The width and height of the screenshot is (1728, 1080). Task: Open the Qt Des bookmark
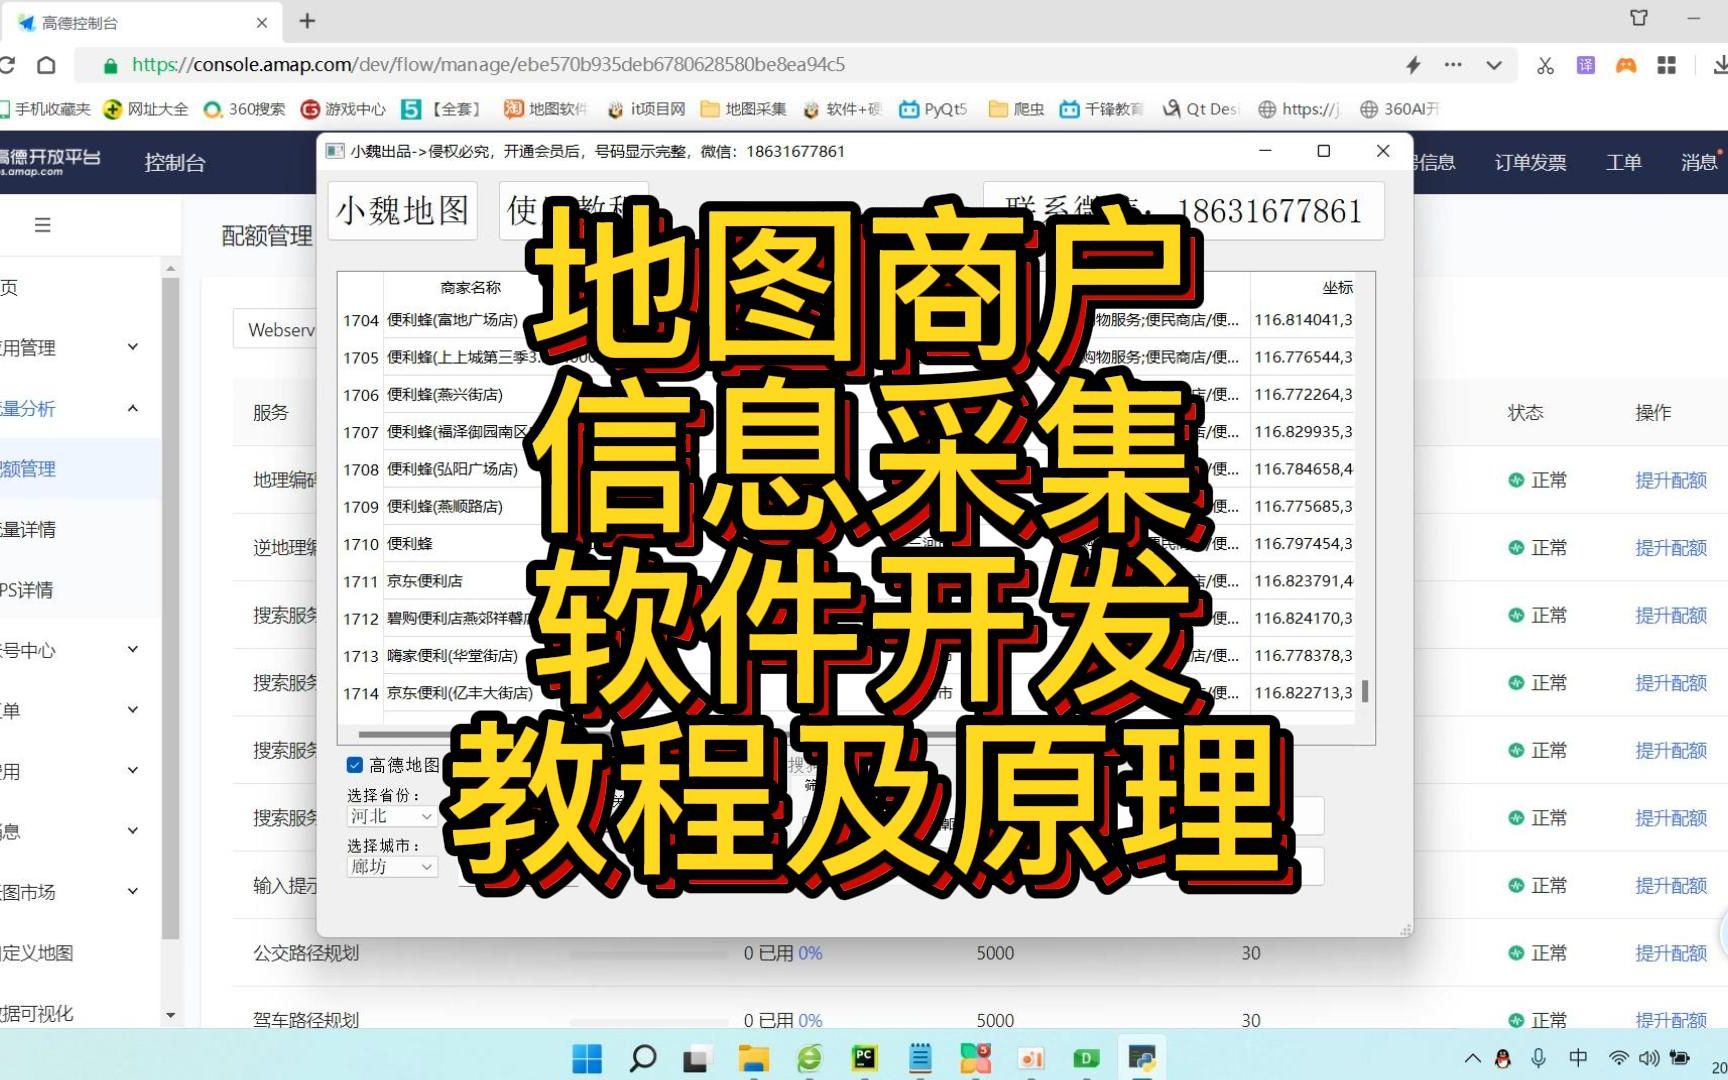(1200, 109)
